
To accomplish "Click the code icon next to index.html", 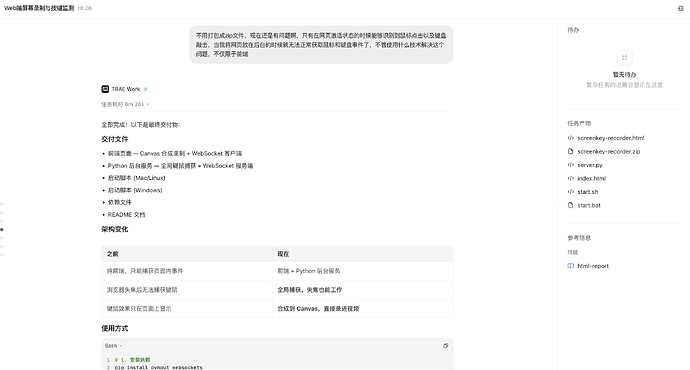I will [571, 178].
